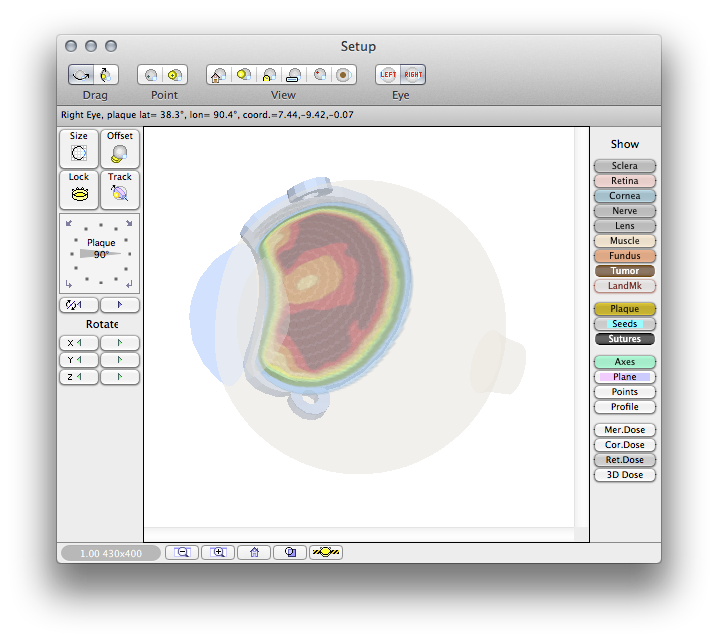718x642 pixels.
Task: Click the 3D Dose button
Action: coord(624,475)
